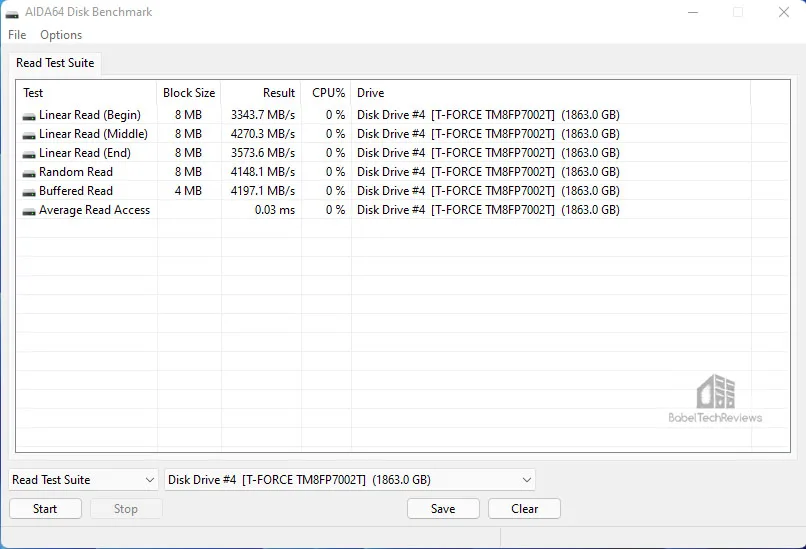806x549 pixels.
Task: Click the 0.03 ms access time value
Action: [275, 210]
